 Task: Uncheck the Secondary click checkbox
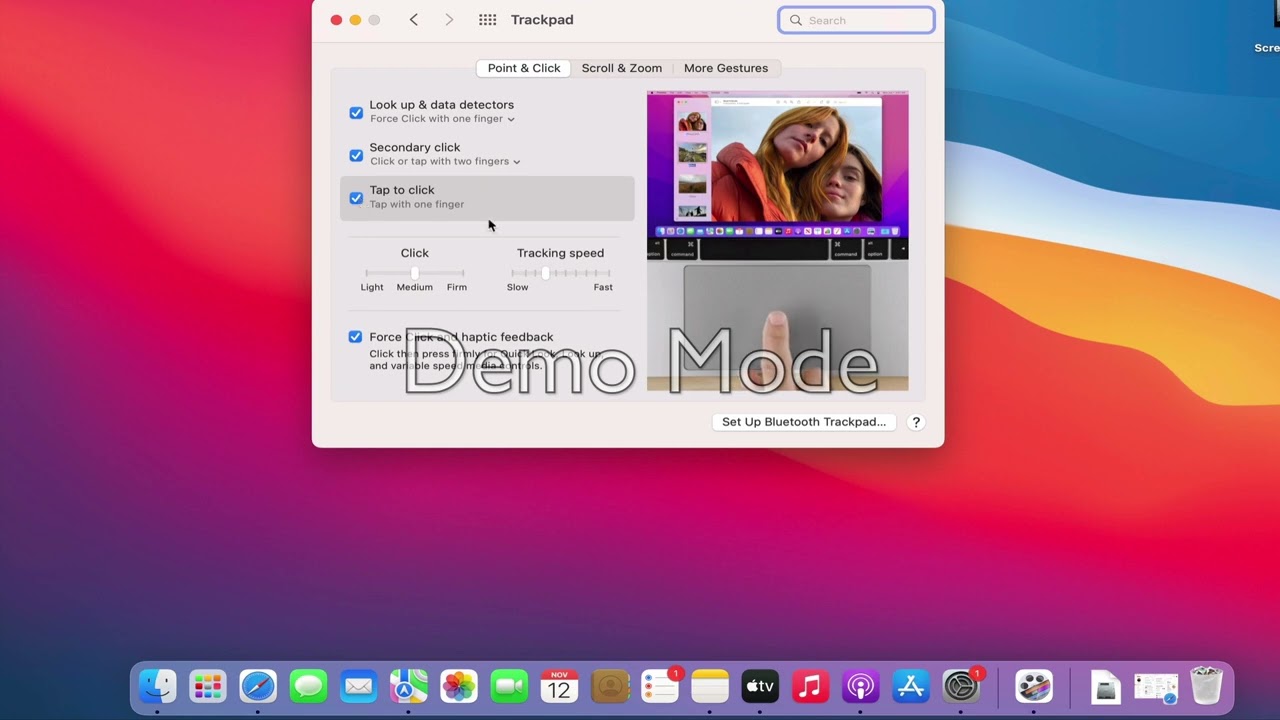coord(356,155)
